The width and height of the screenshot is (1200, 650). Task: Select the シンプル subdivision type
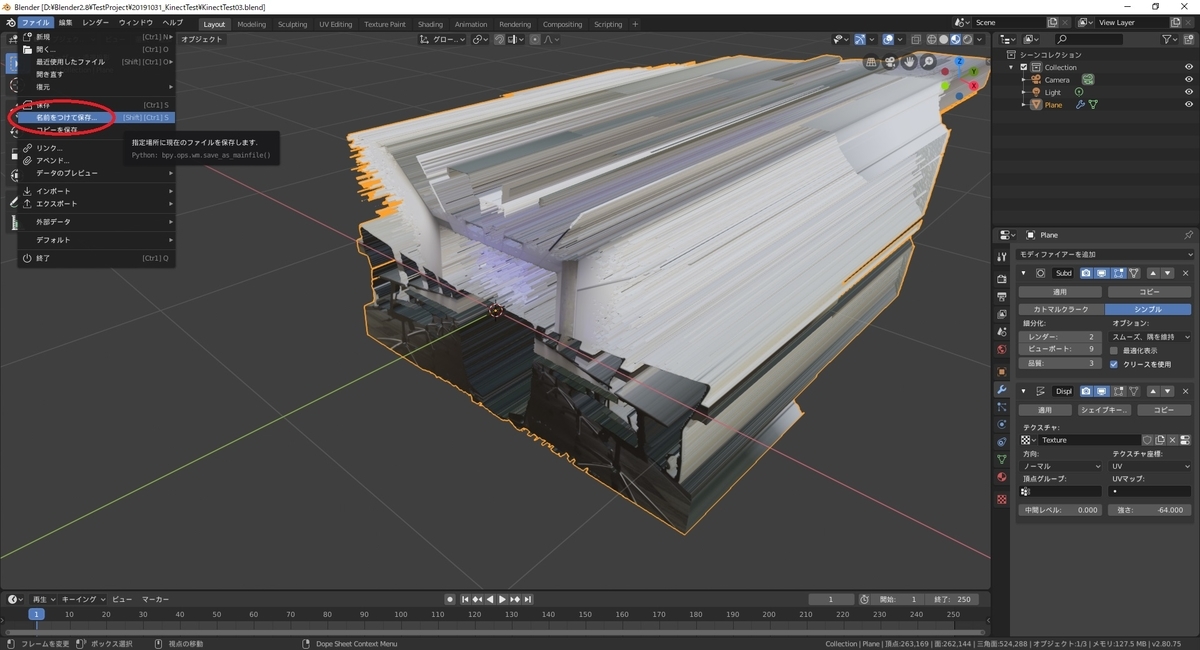[1148, 309]
